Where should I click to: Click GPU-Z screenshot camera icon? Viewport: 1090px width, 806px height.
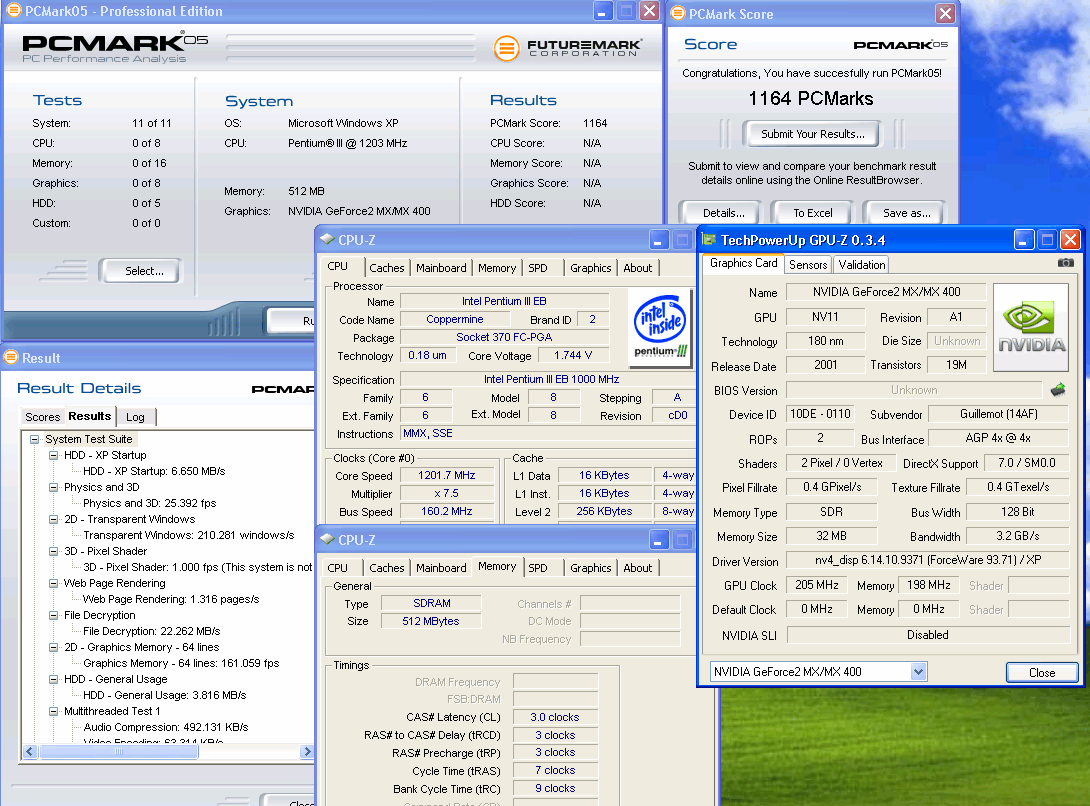1065,263
